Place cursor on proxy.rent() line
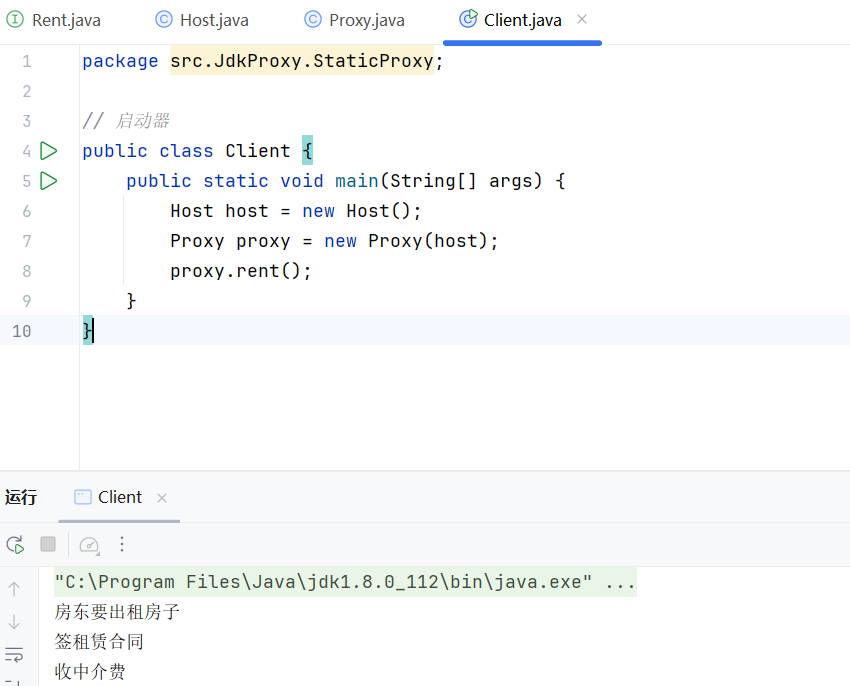Screen dimensions: 850x686 (241, 271)
